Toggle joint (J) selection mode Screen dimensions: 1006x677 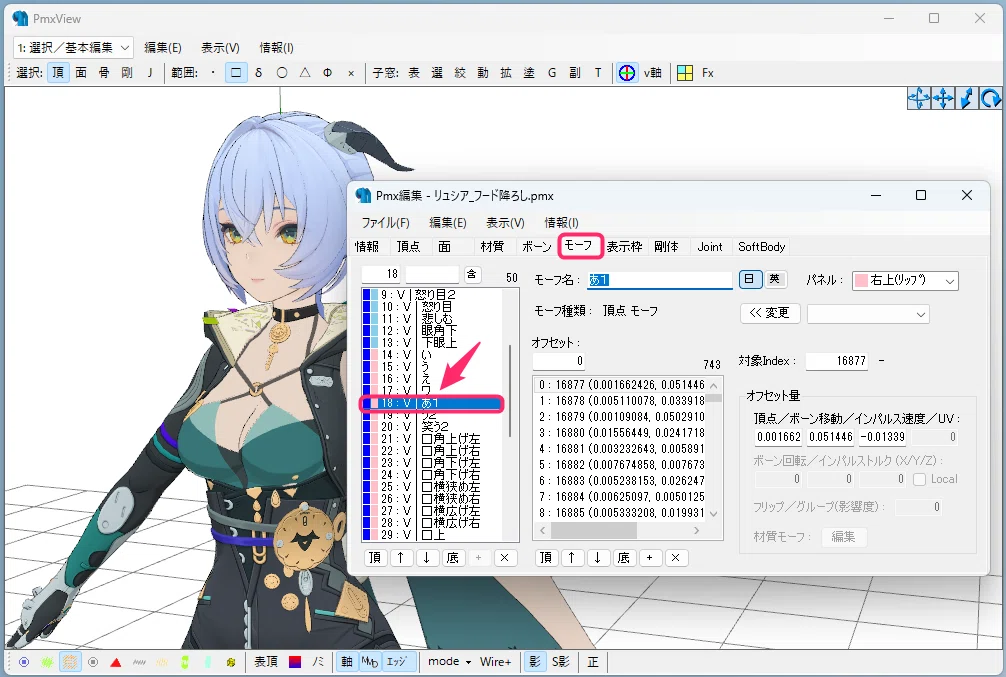(x=149, y=73)
